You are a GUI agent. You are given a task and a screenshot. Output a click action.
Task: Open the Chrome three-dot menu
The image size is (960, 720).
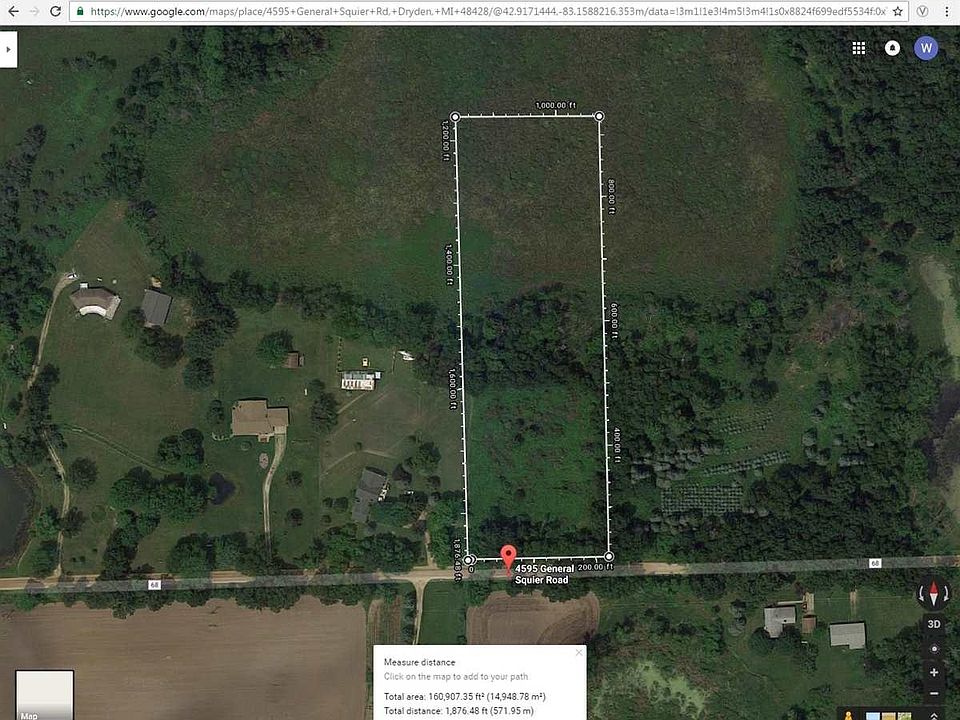(x=947, y=11)
